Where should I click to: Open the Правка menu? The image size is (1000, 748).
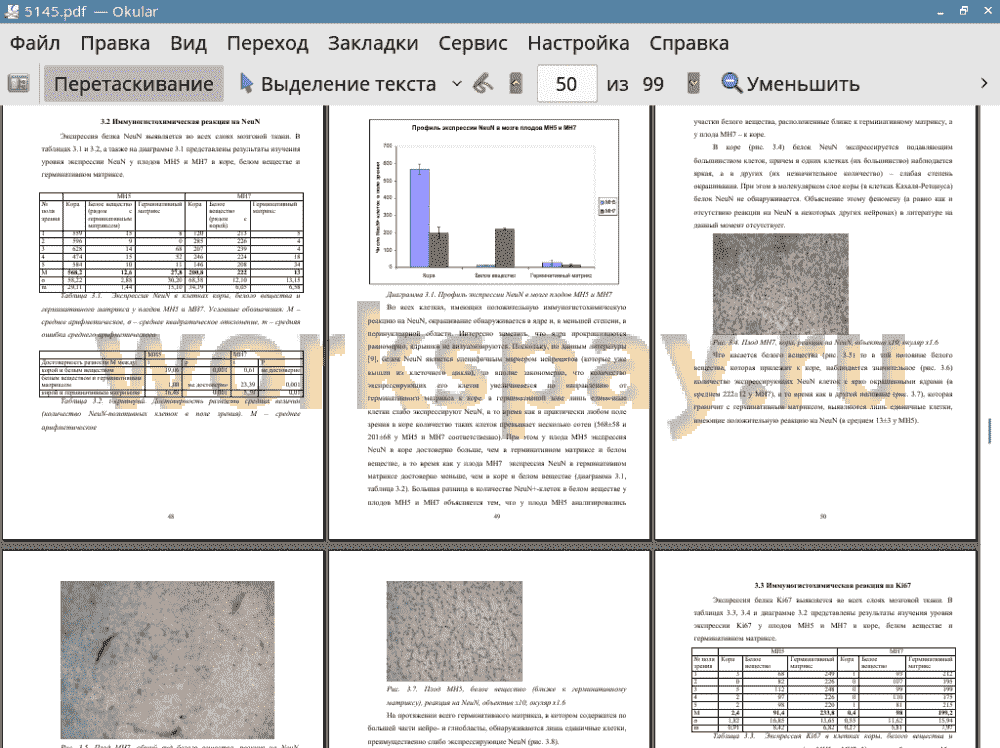tap(115, 43)
